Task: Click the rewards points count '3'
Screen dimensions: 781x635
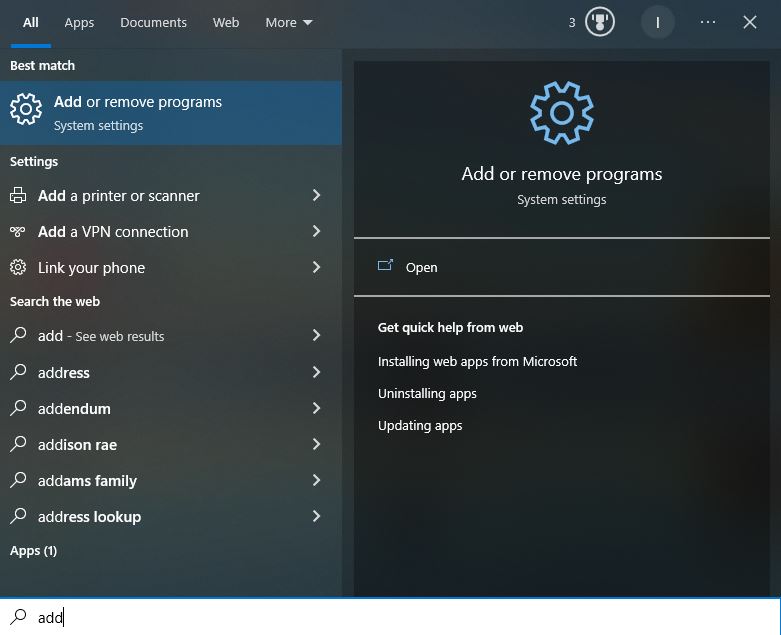Action: coord(572,22)
